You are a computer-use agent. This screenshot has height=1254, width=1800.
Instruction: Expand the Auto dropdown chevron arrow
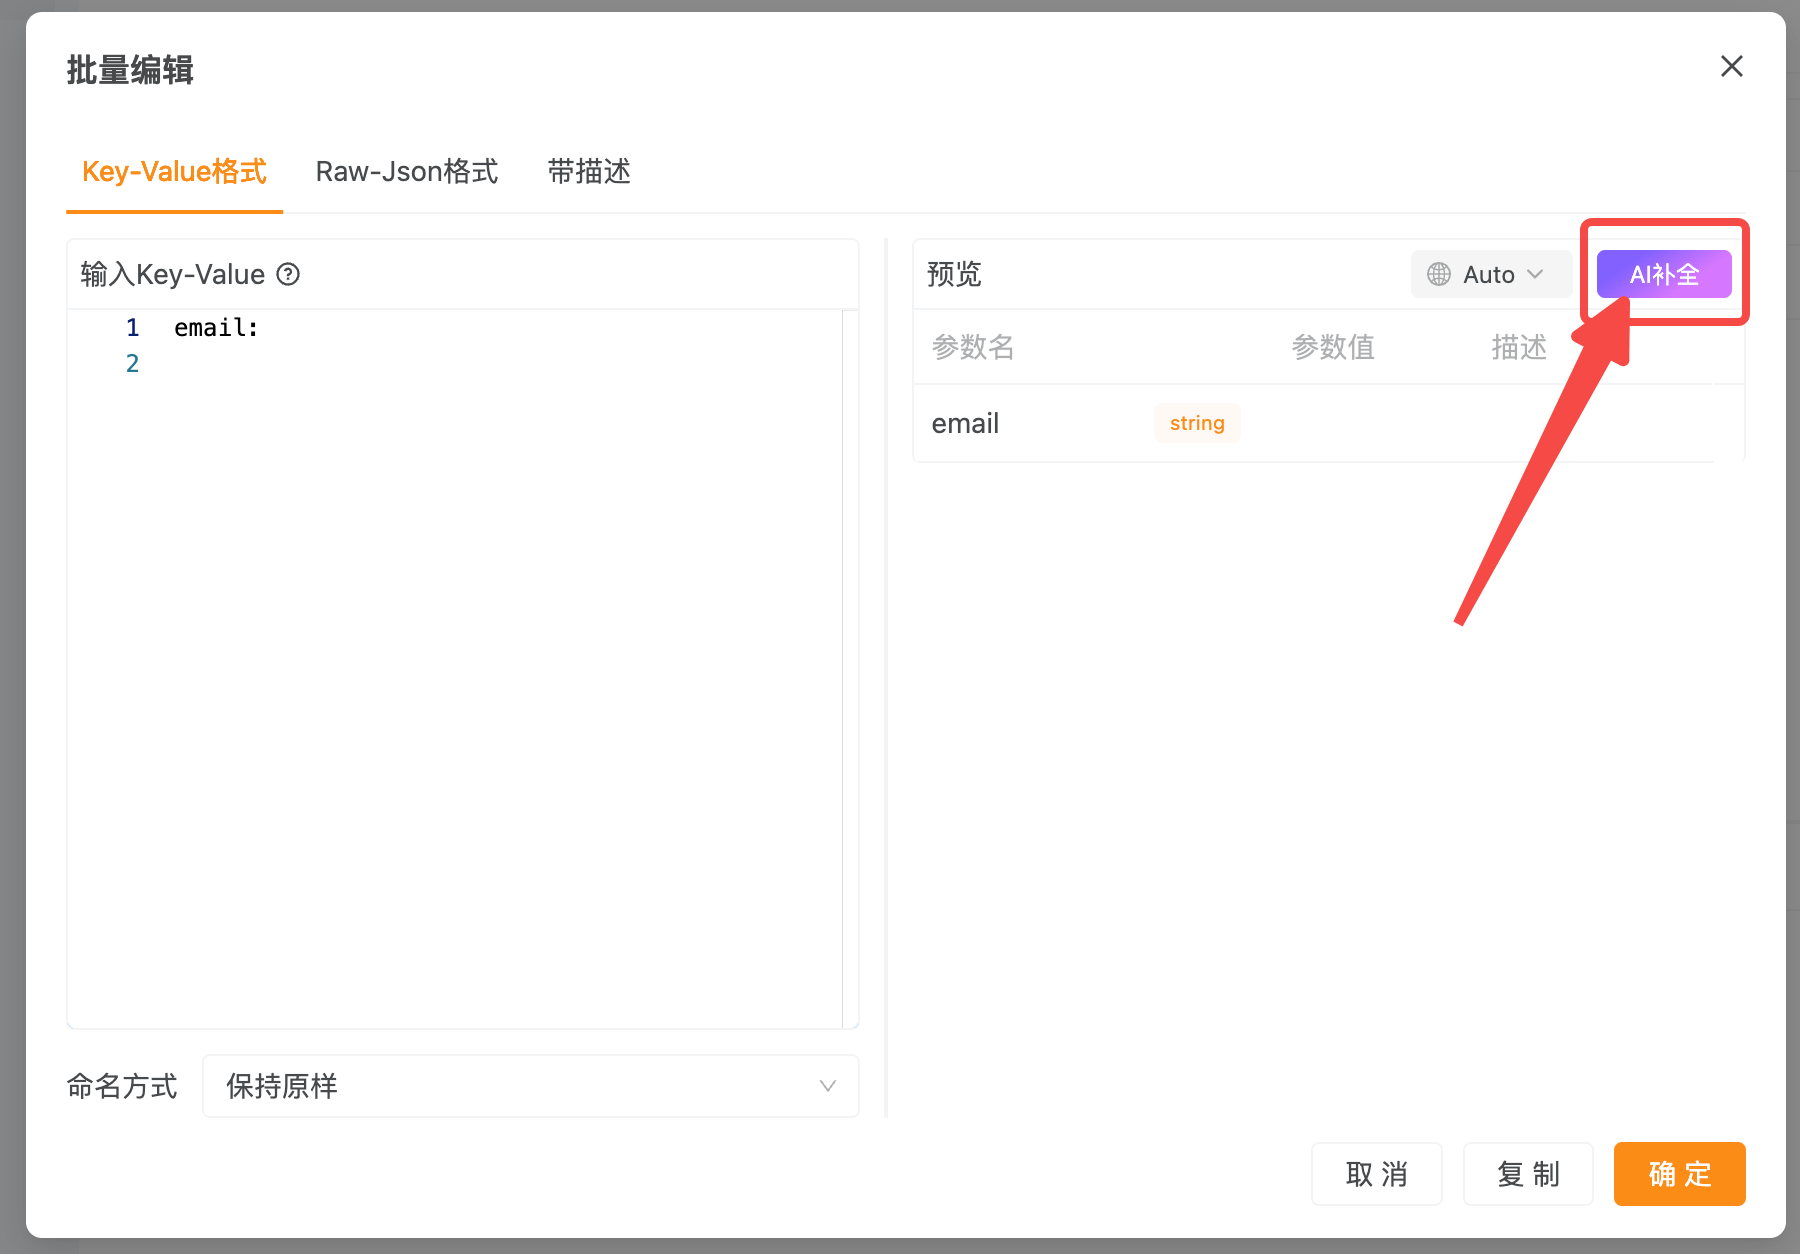pos(1533,274)
